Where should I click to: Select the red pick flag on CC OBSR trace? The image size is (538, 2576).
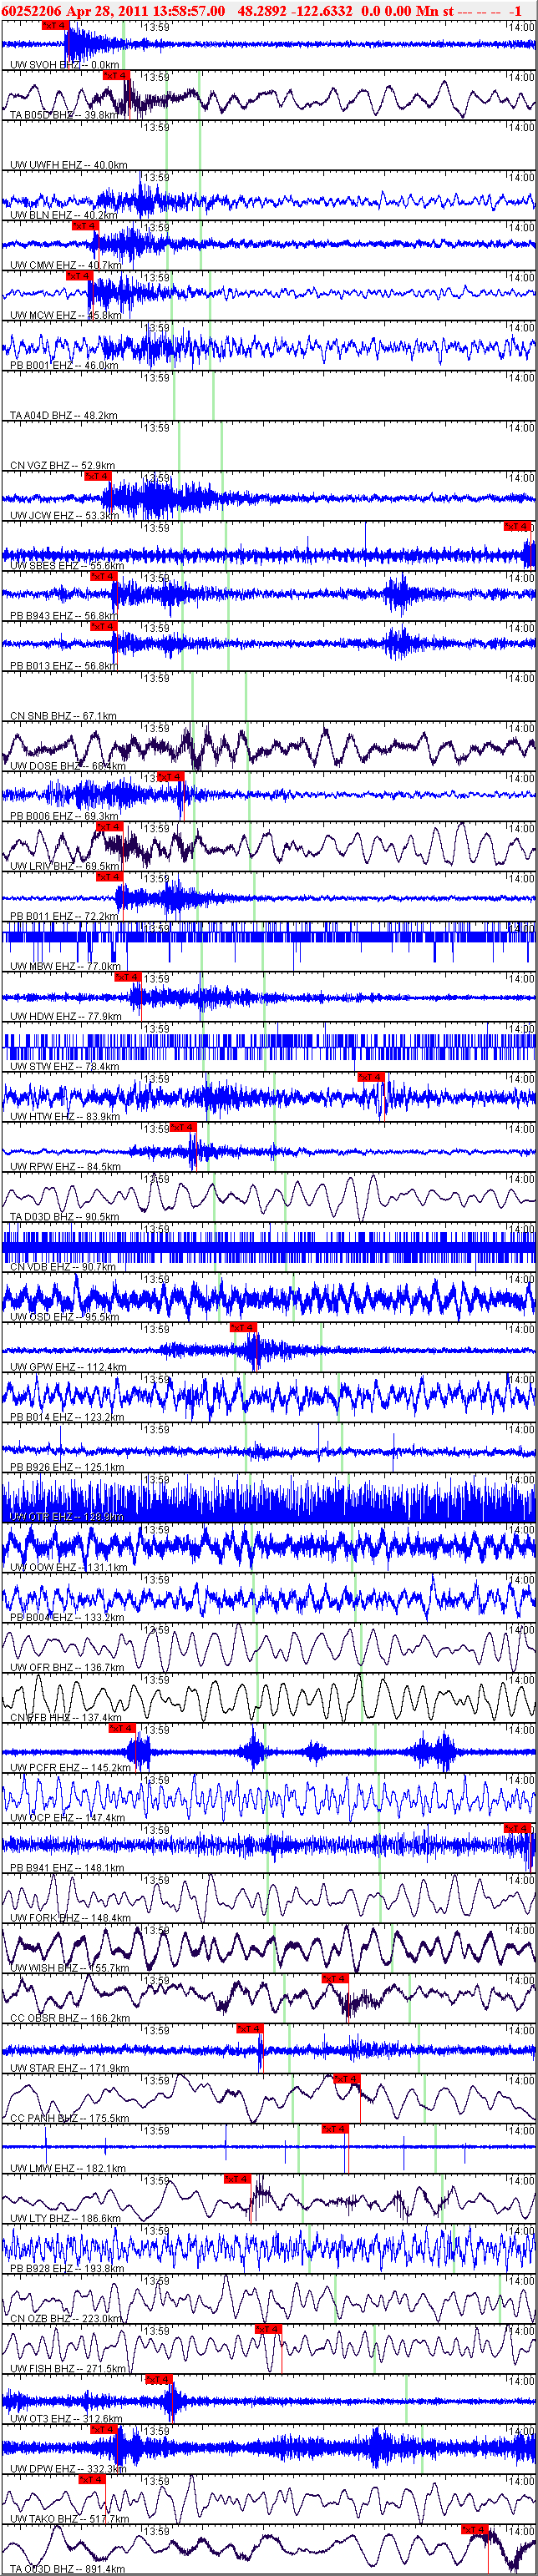335,1978
